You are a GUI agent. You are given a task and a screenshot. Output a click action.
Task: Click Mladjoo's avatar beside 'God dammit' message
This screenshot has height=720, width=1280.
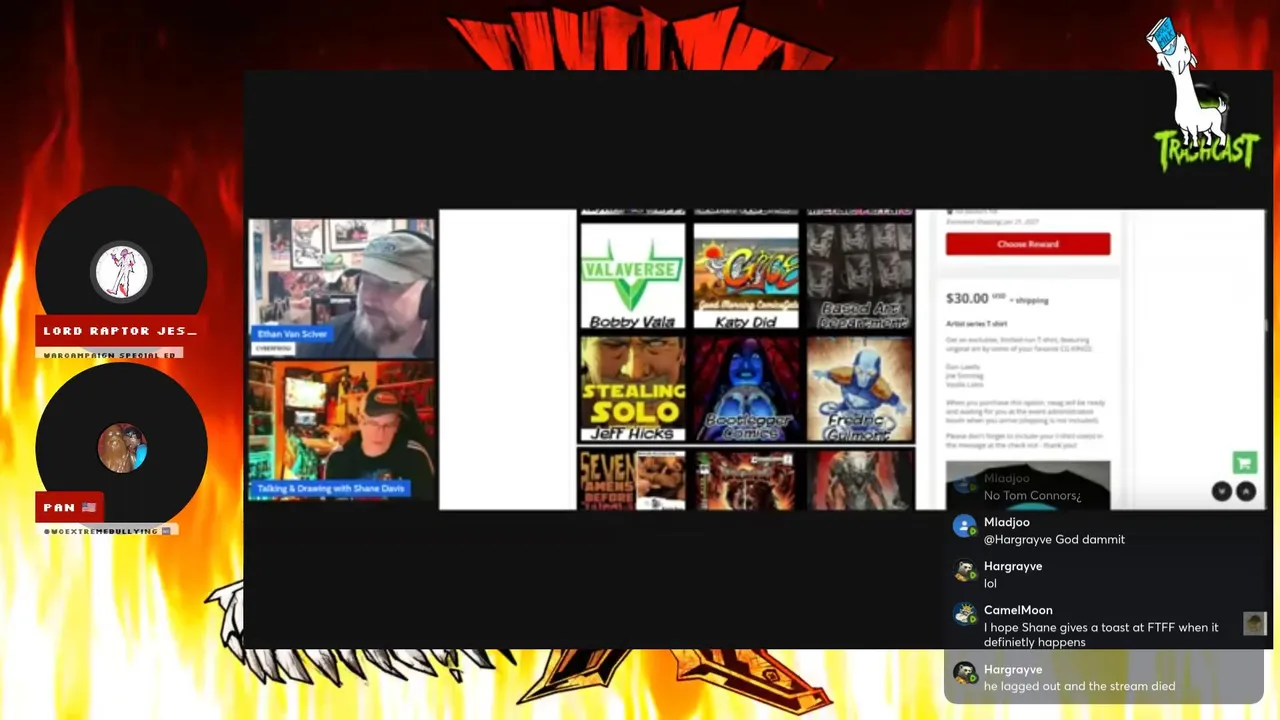(964, 527)
